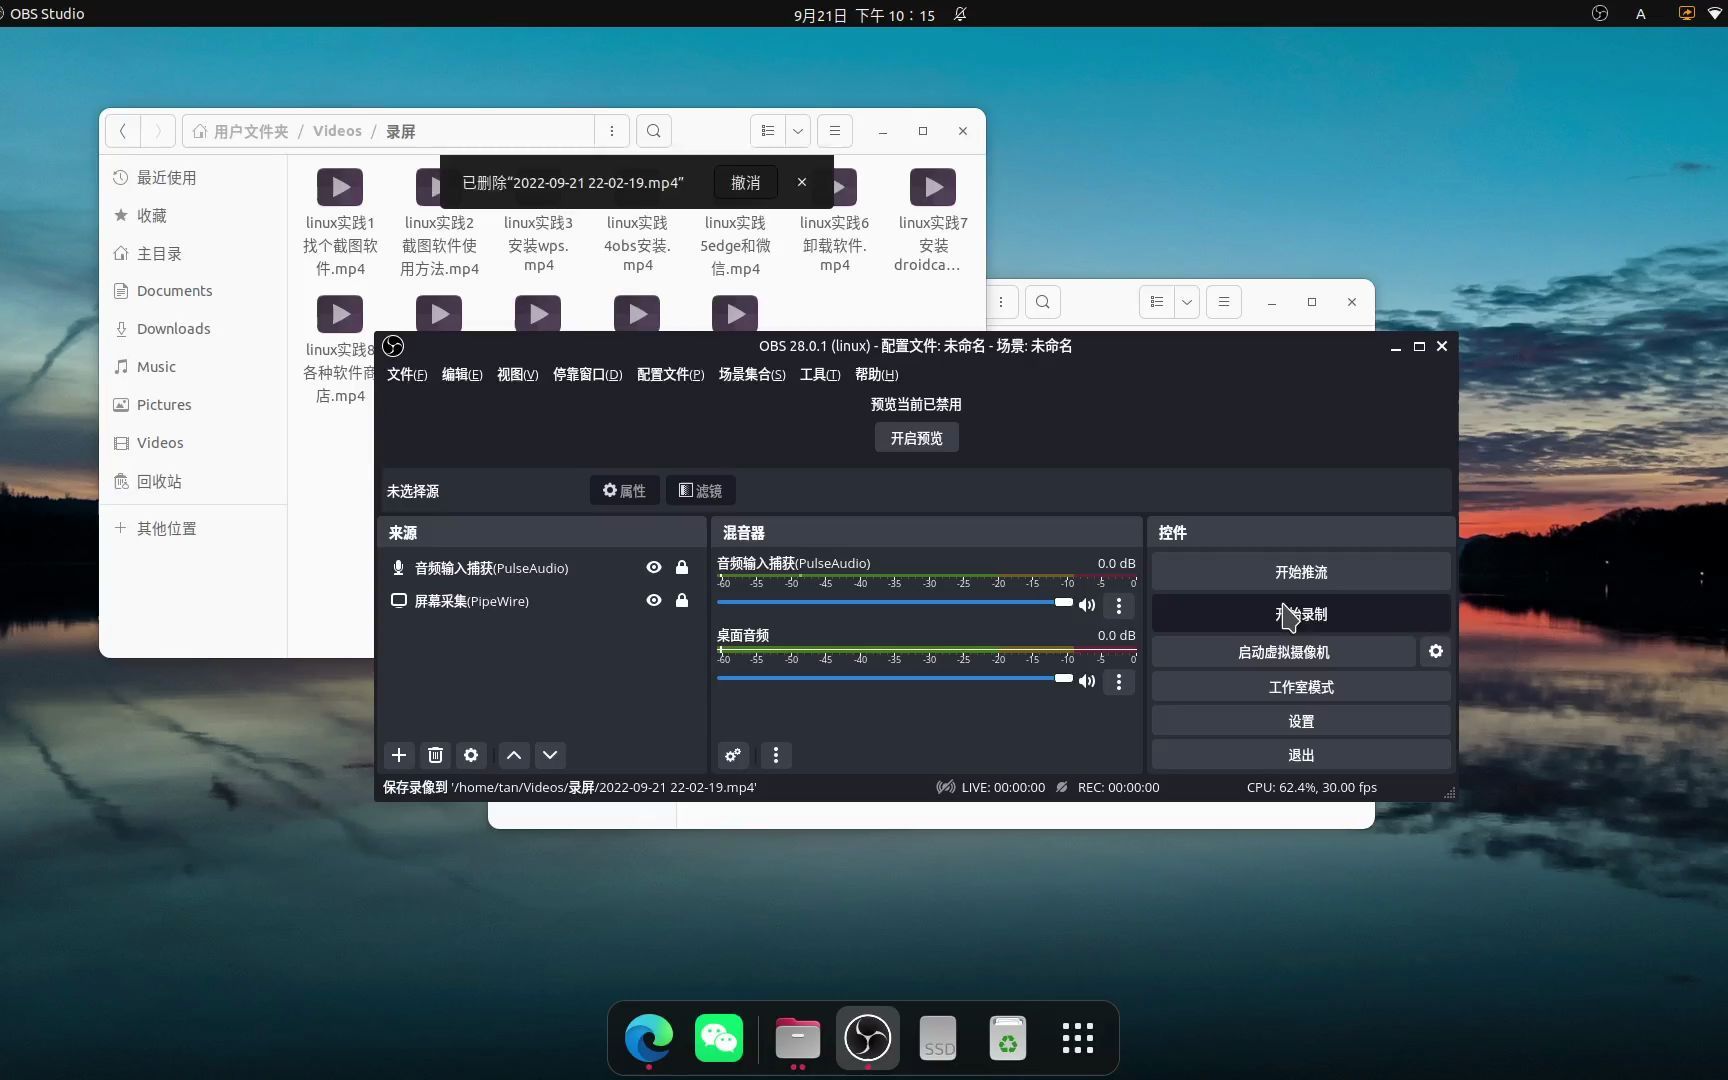The height and width of the screenshot is (1080, 1728).
Task: Go back in the 录屏 file manager
Action: click(x=123, y=131)
